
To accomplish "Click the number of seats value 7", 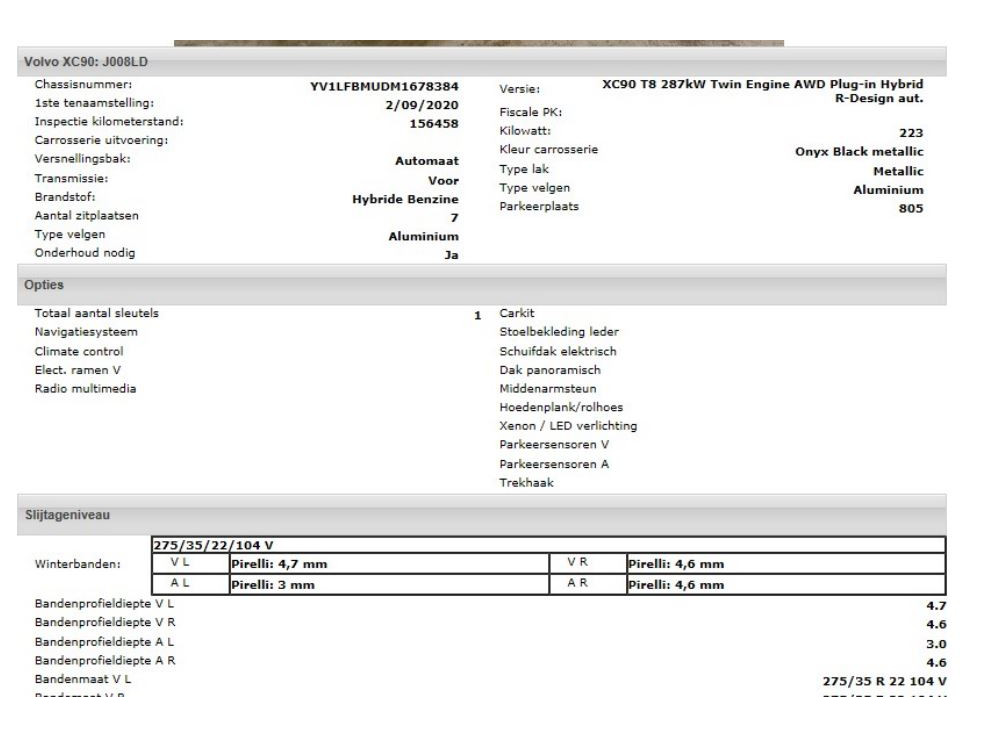I will (454, 218).
